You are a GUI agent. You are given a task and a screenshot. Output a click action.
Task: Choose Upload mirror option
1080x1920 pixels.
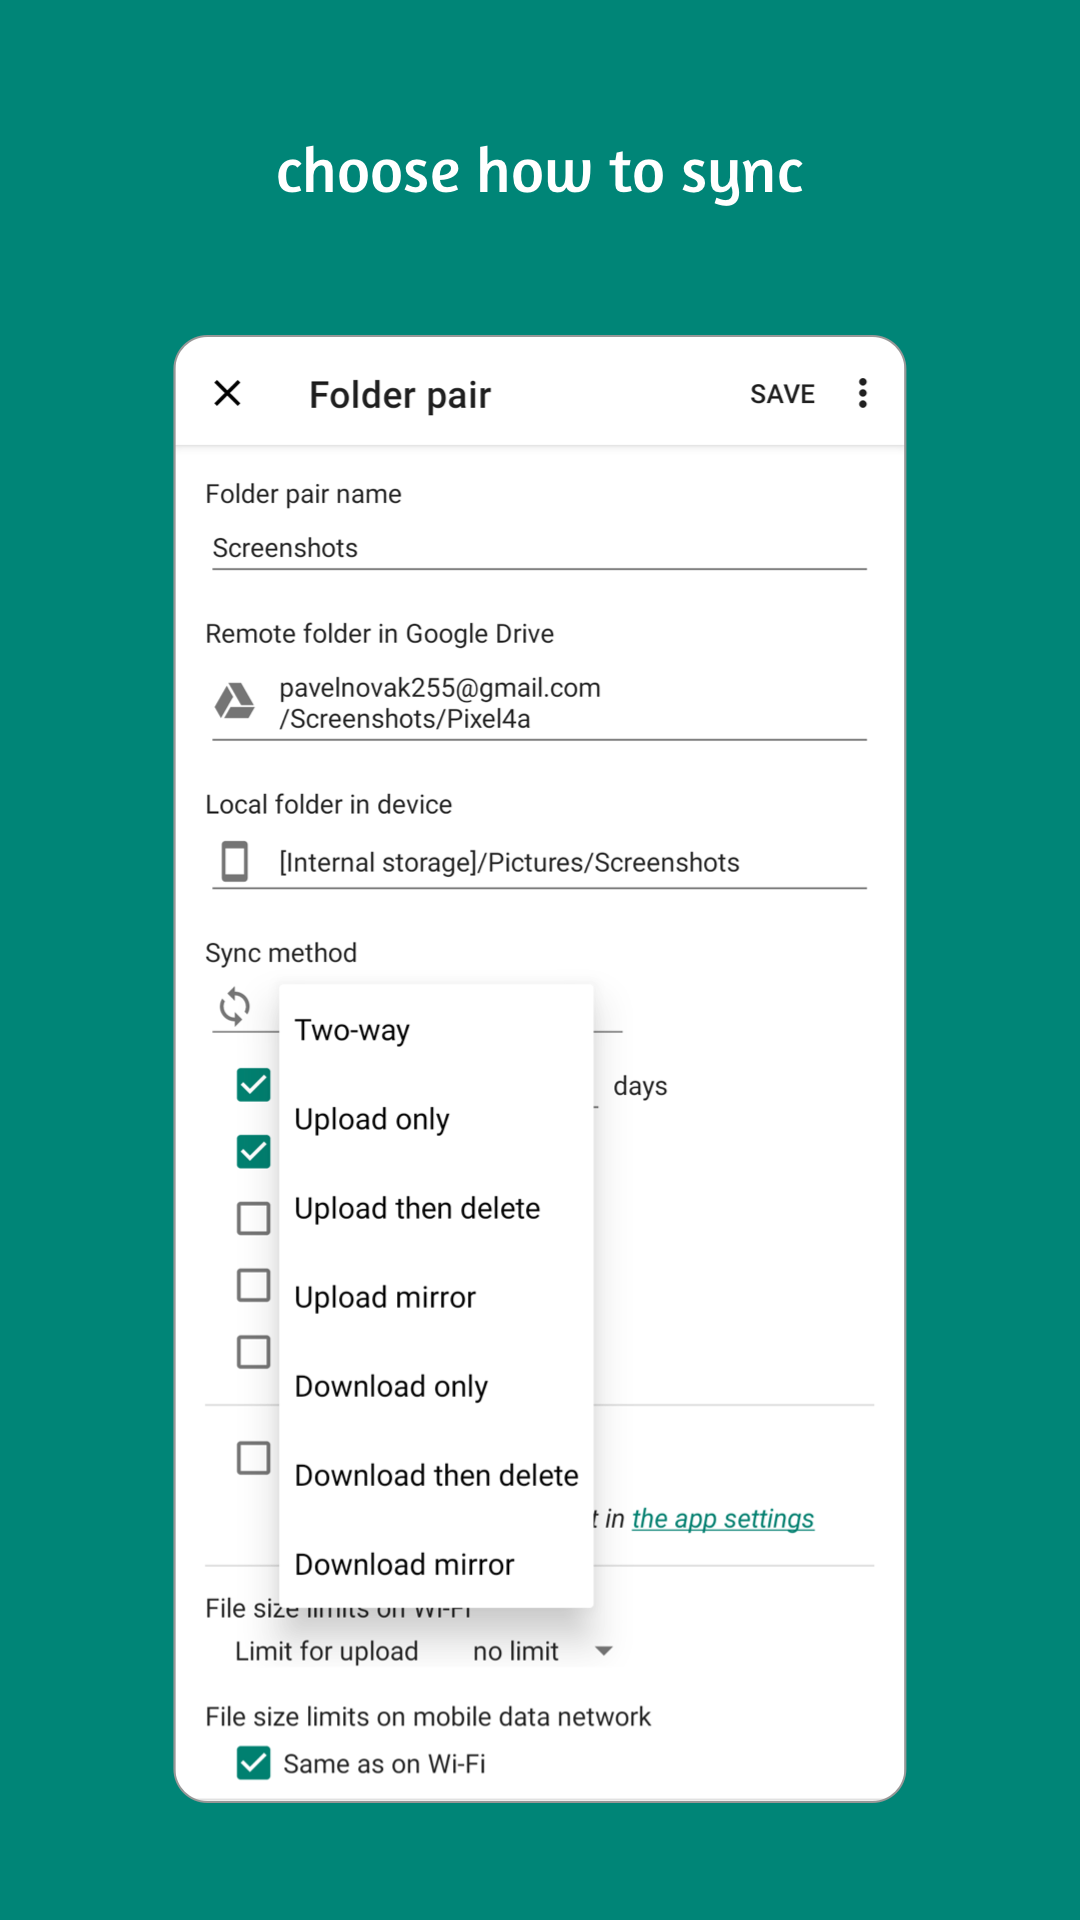(436, 1297)
